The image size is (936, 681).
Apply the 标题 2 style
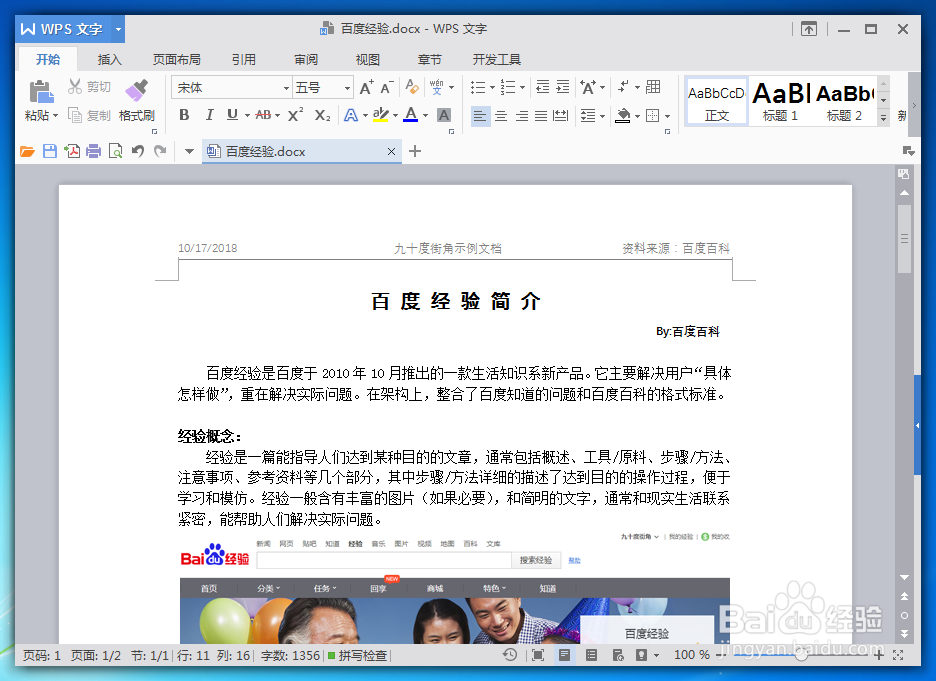click(x=844, y=101)
